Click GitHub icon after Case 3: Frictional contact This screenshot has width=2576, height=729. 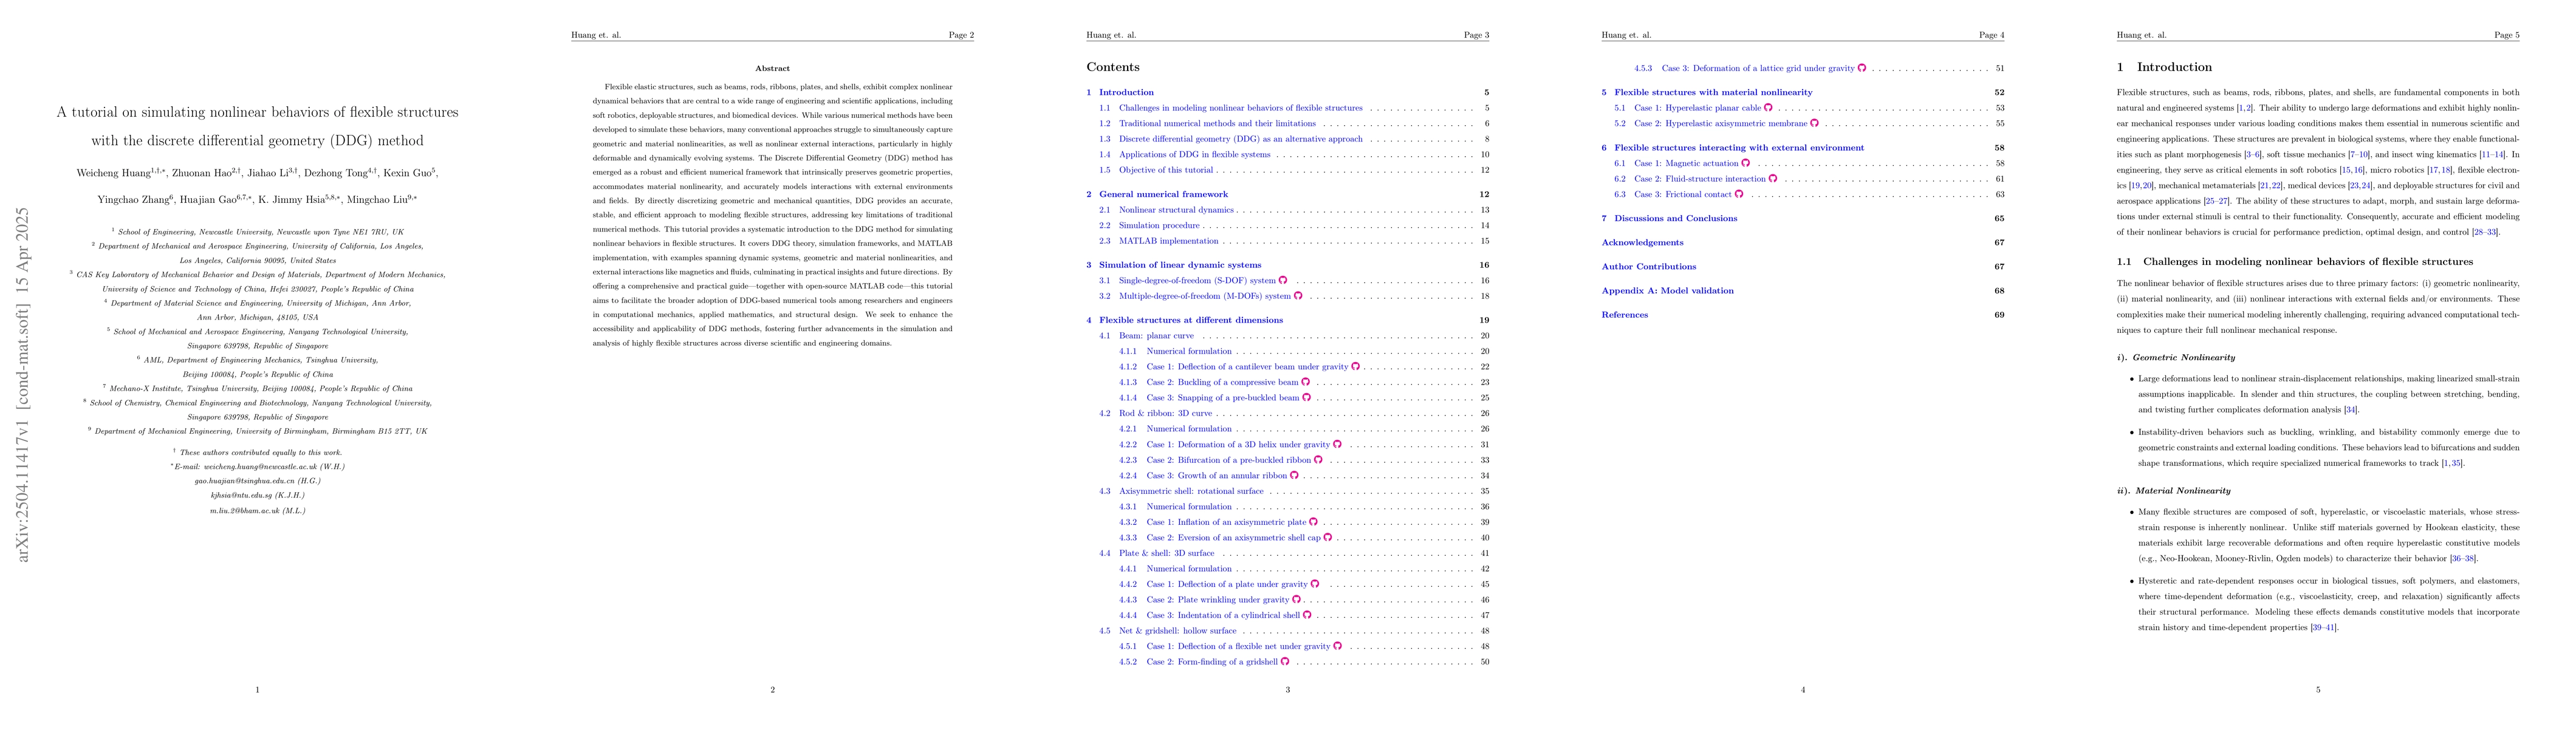[1740, 194]
